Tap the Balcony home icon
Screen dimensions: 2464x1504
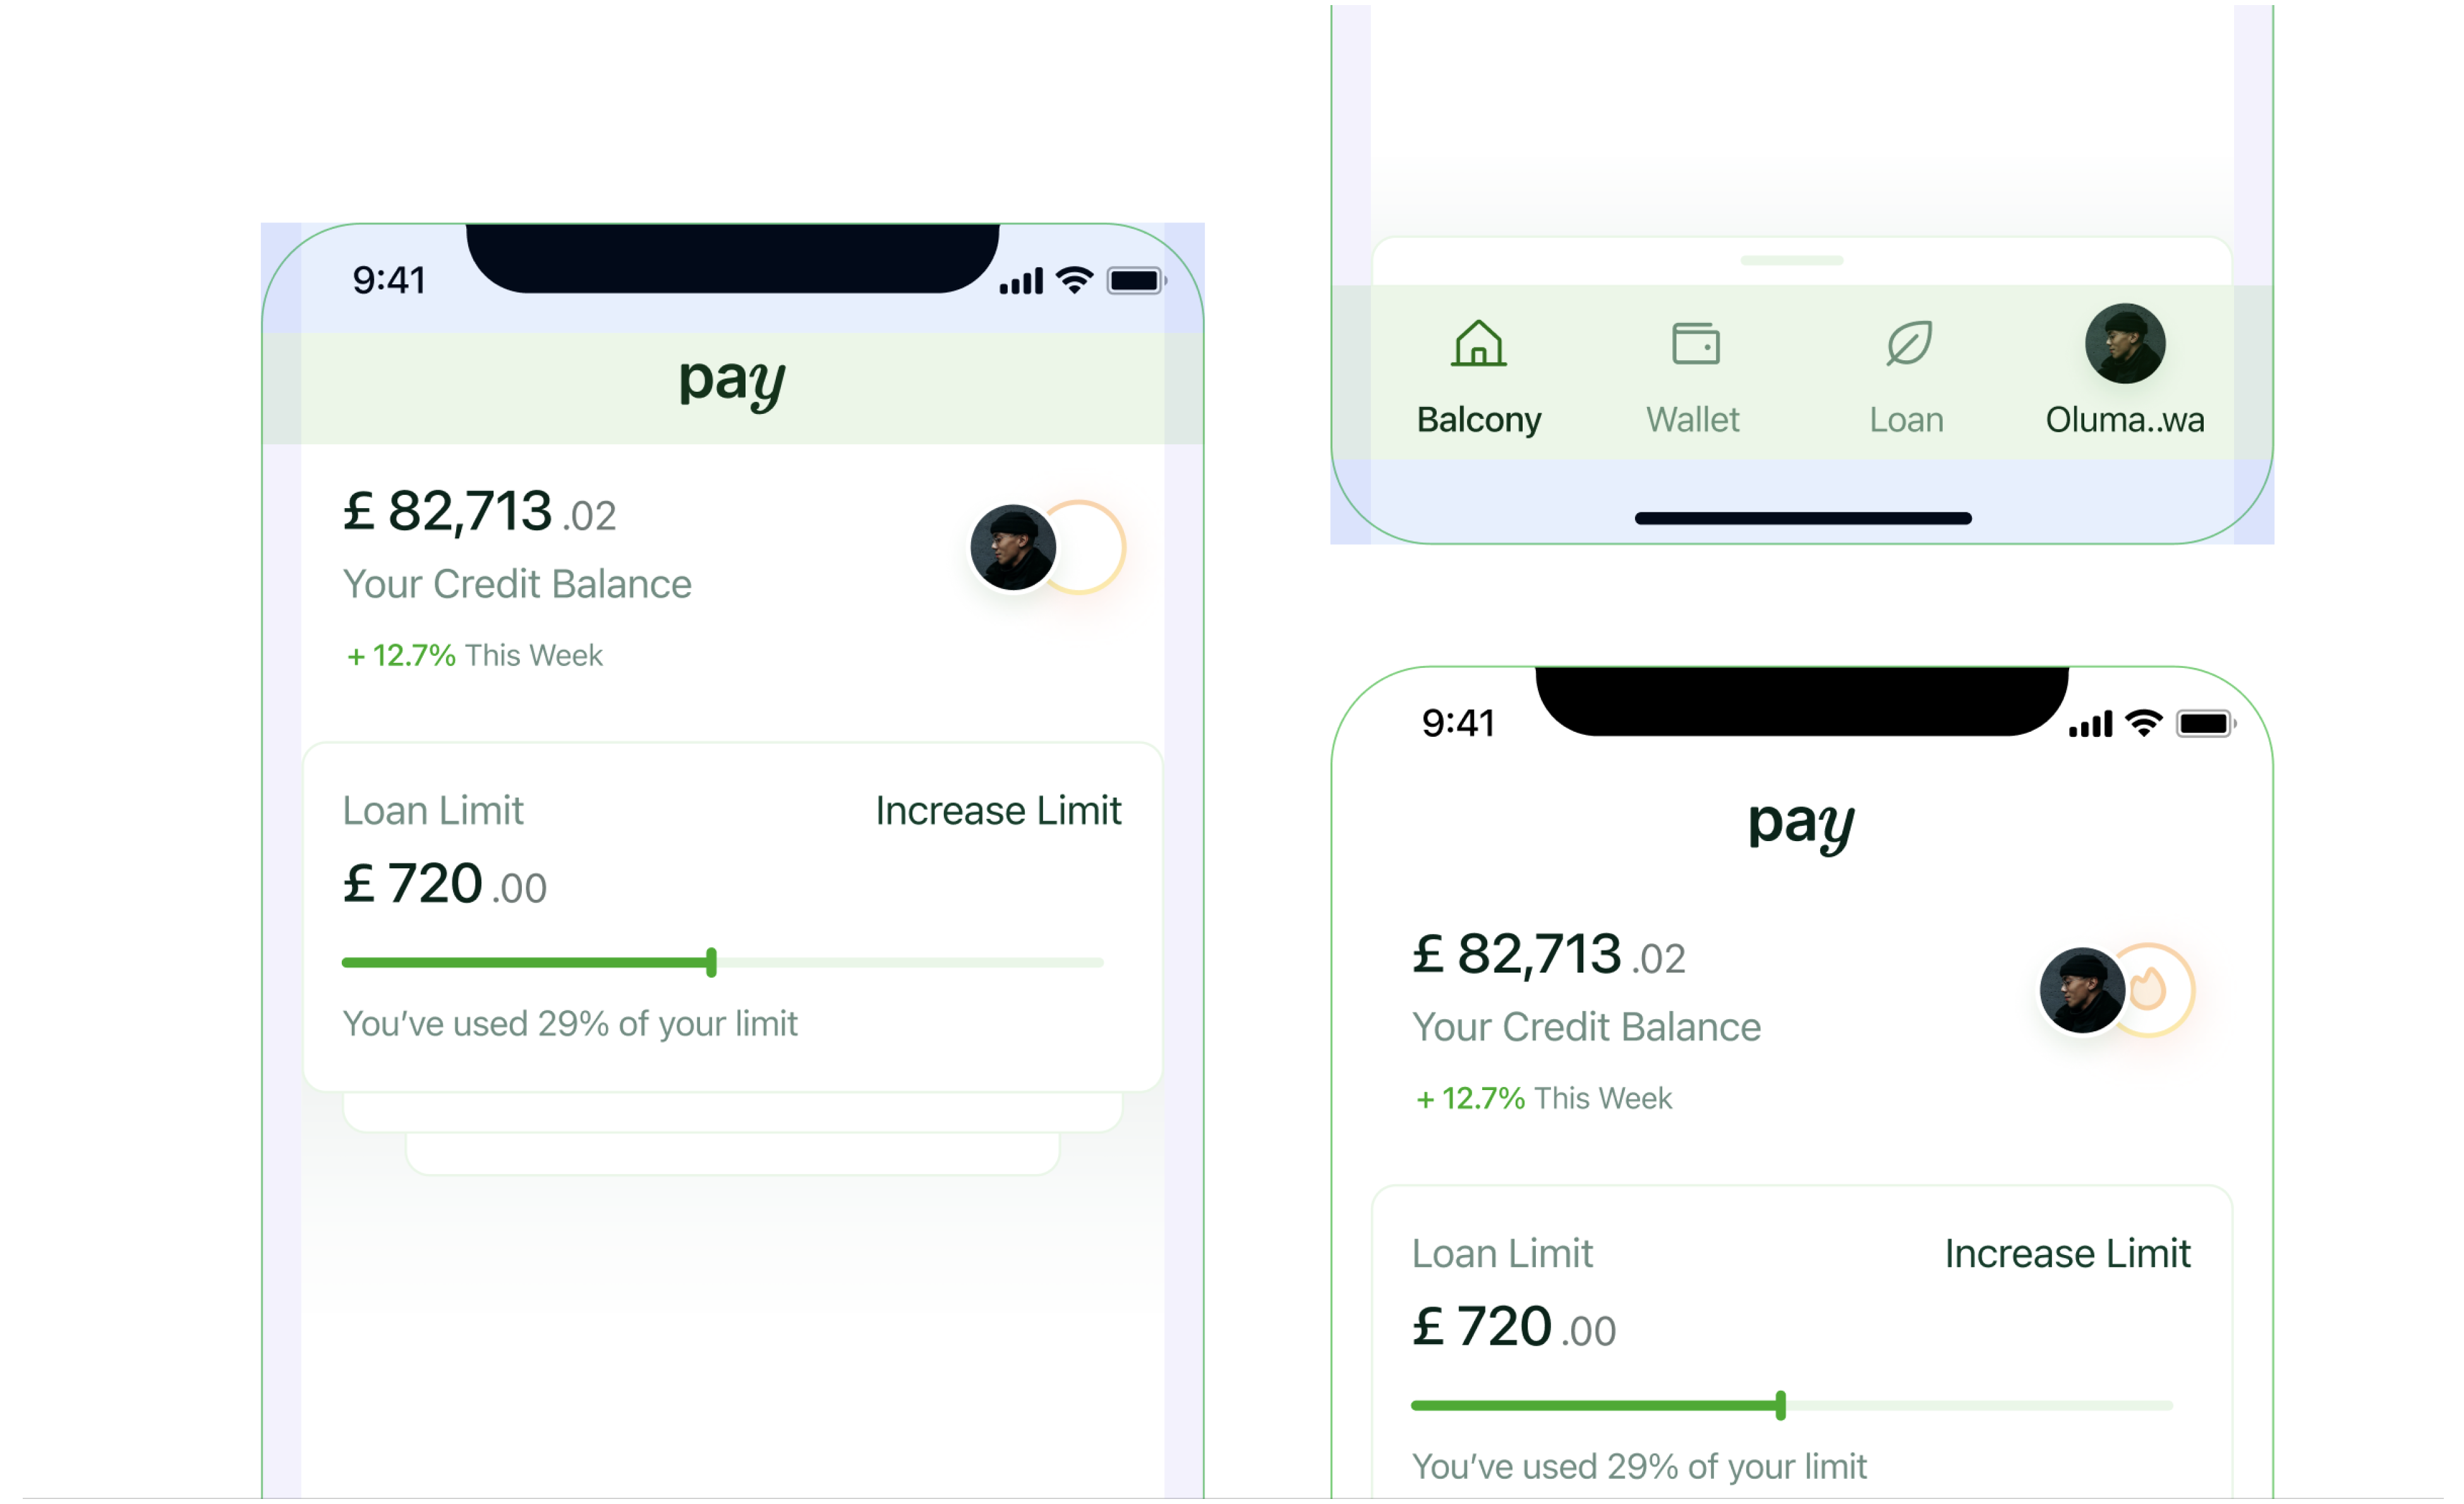[x=1478, y=343]
